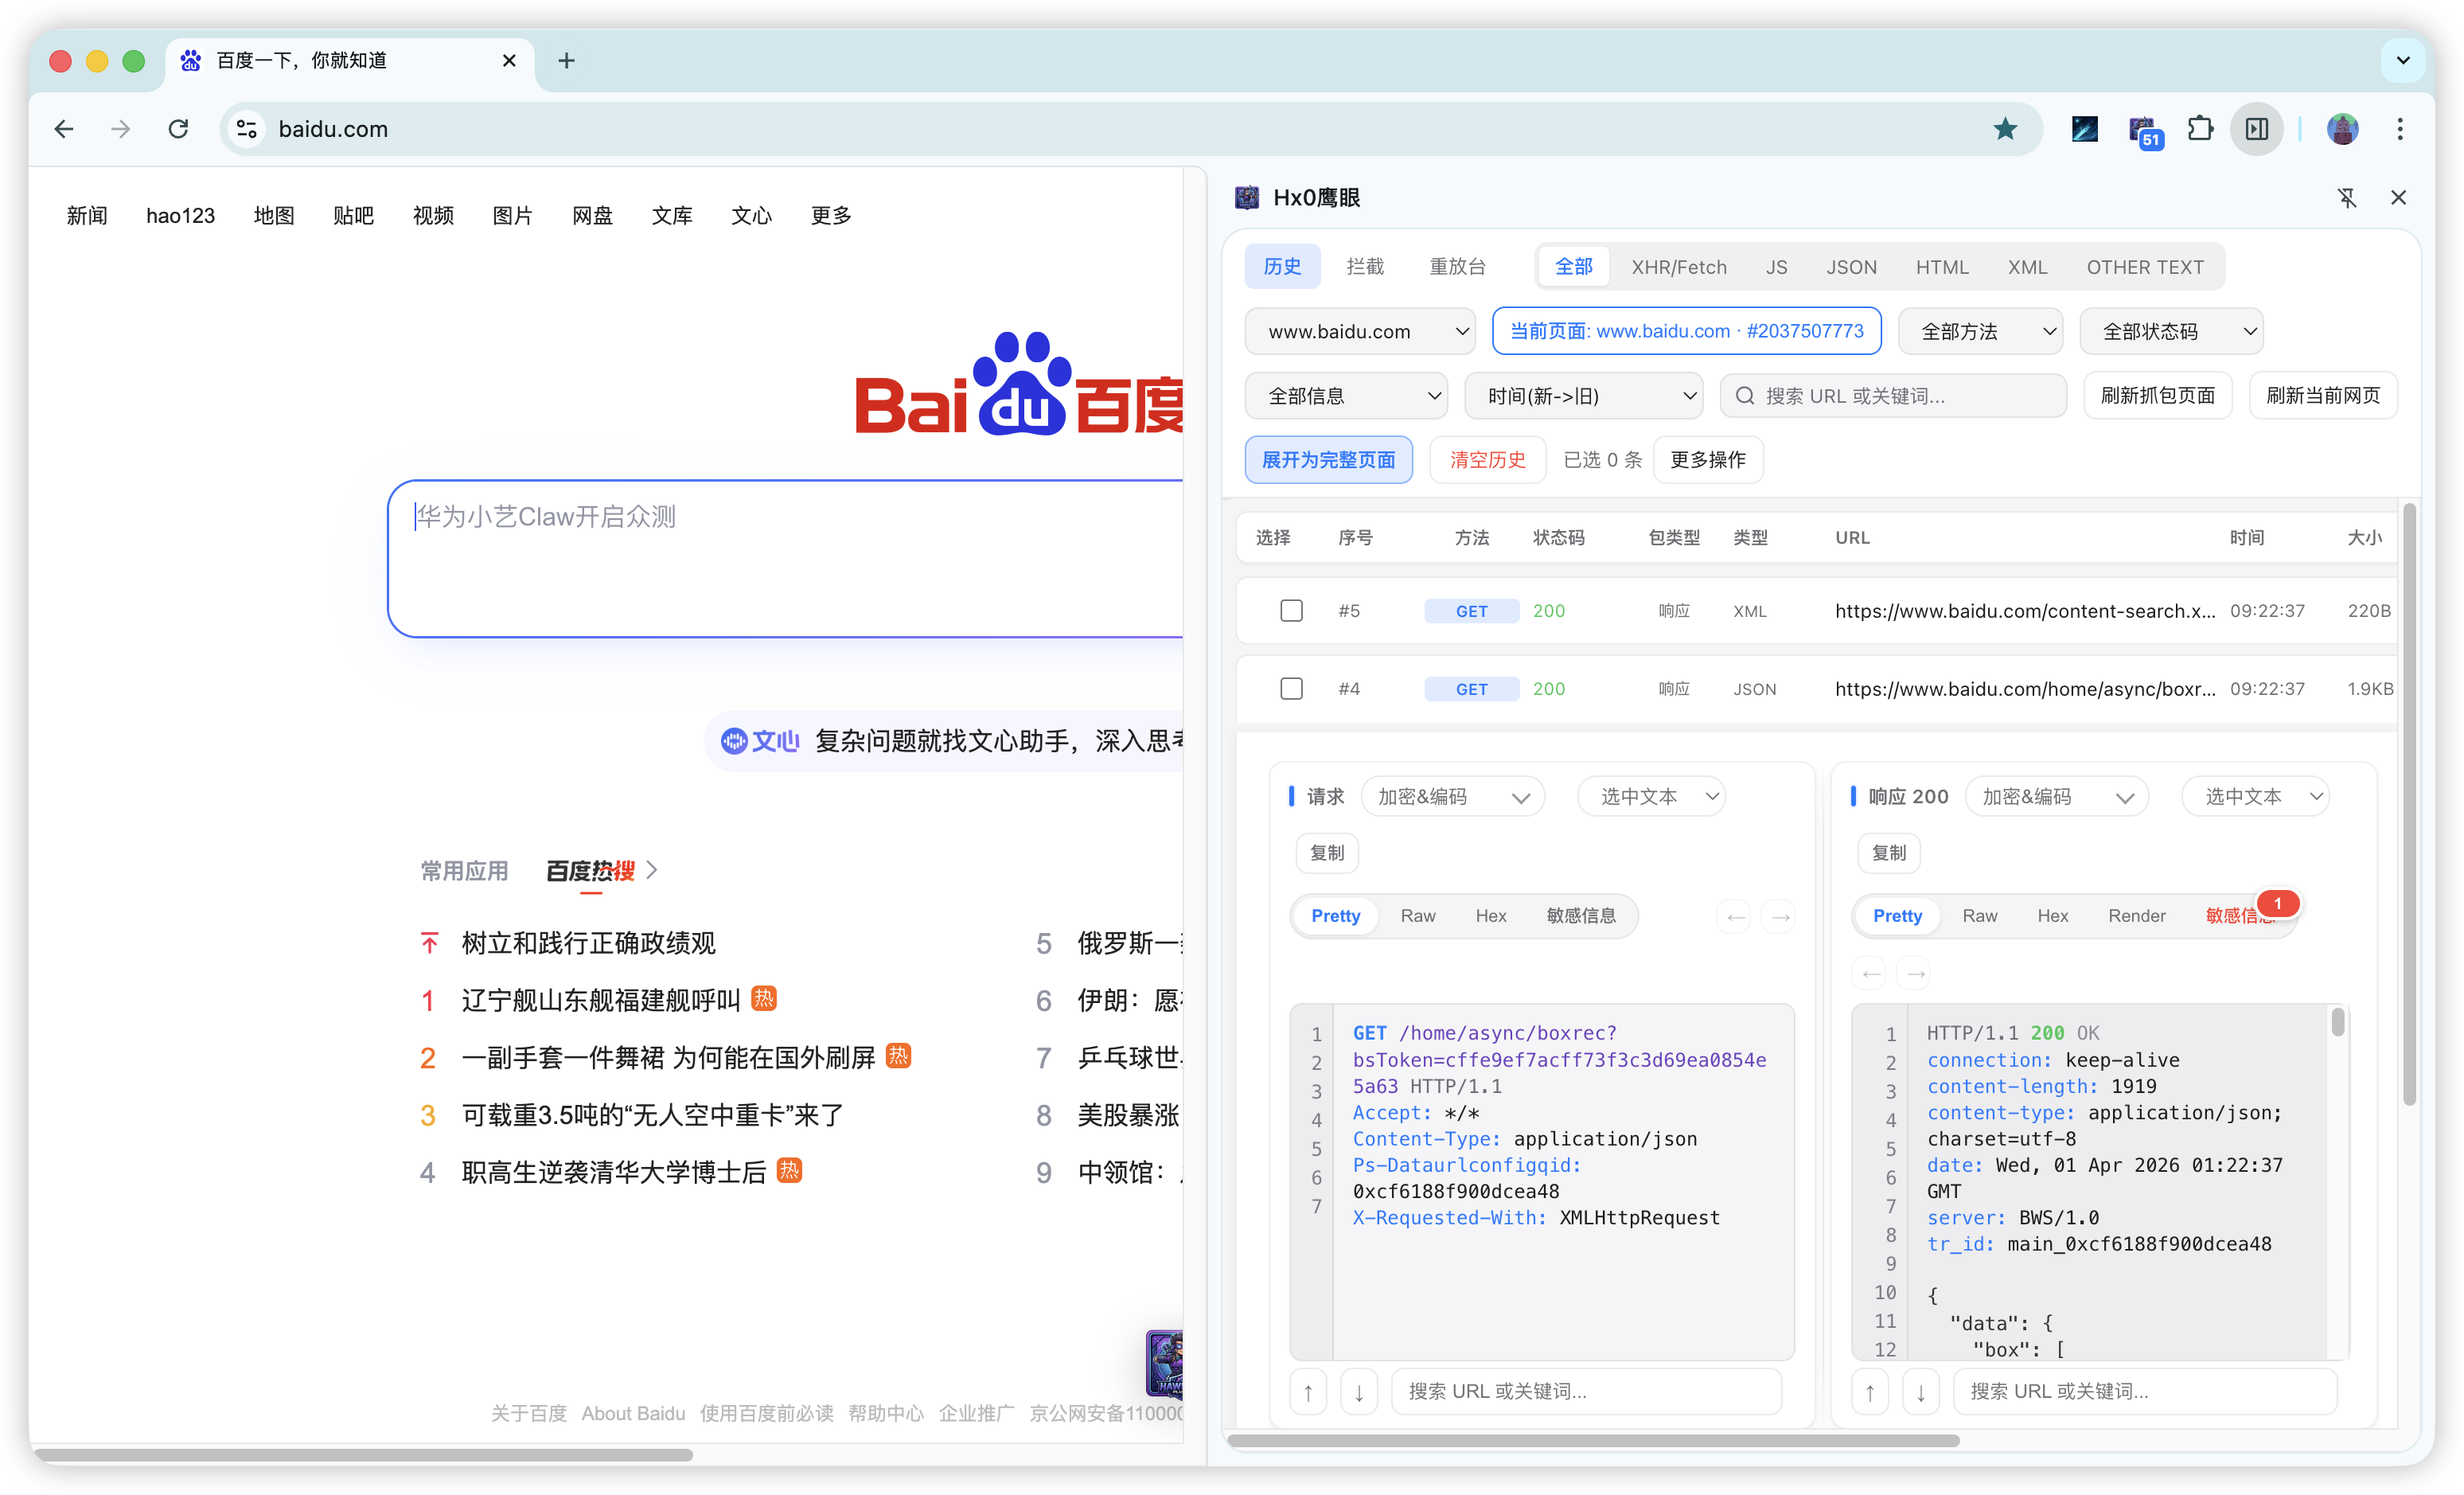Open the Extensions puzzle piece icon
Viewport: 2464px width, 1495px height.
click(2200, 129)
